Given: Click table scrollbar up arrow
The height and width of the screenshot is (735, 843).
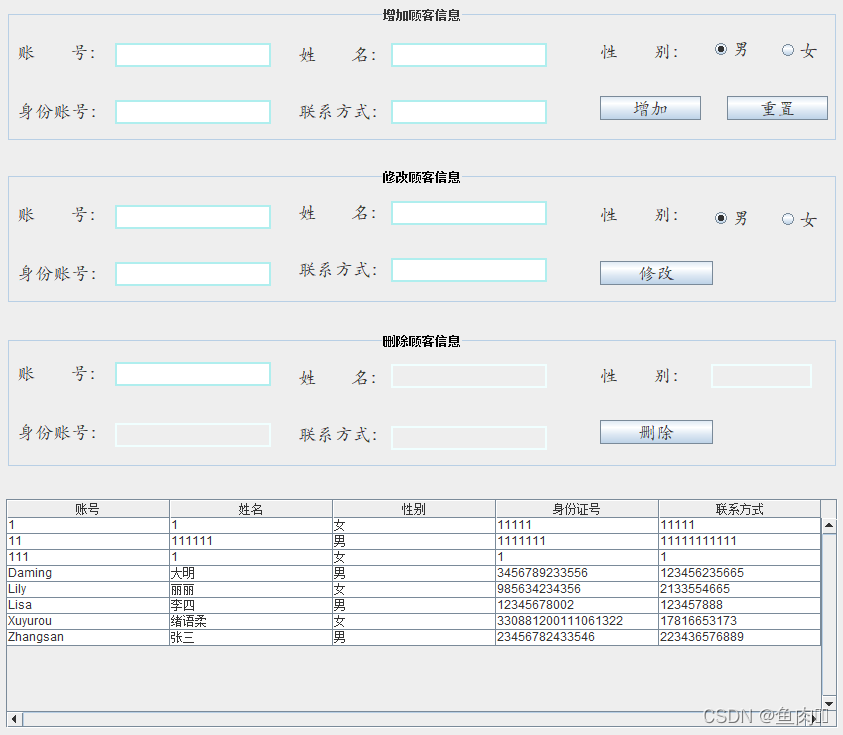Looking at the screenshot, I should [x=829, y=525].
